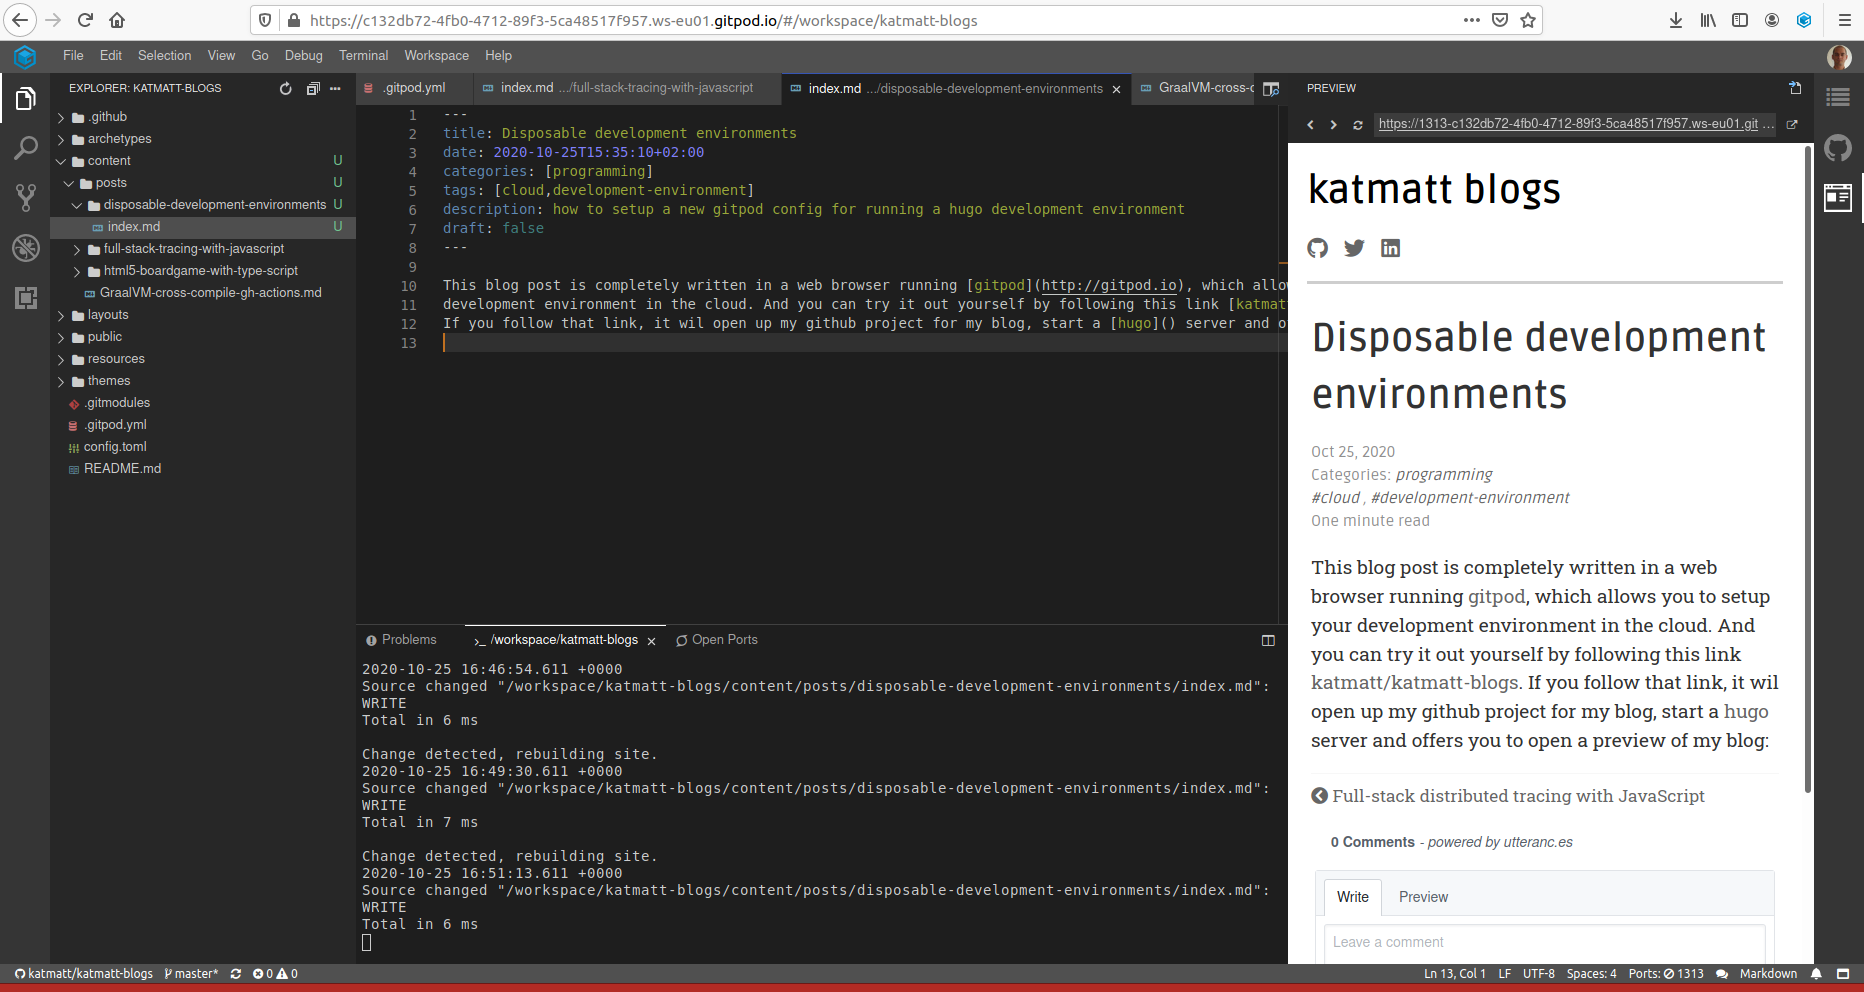The image size is (1864, 992).
Task: Bookmark this page with star icon
Action: click(1528, 20)
